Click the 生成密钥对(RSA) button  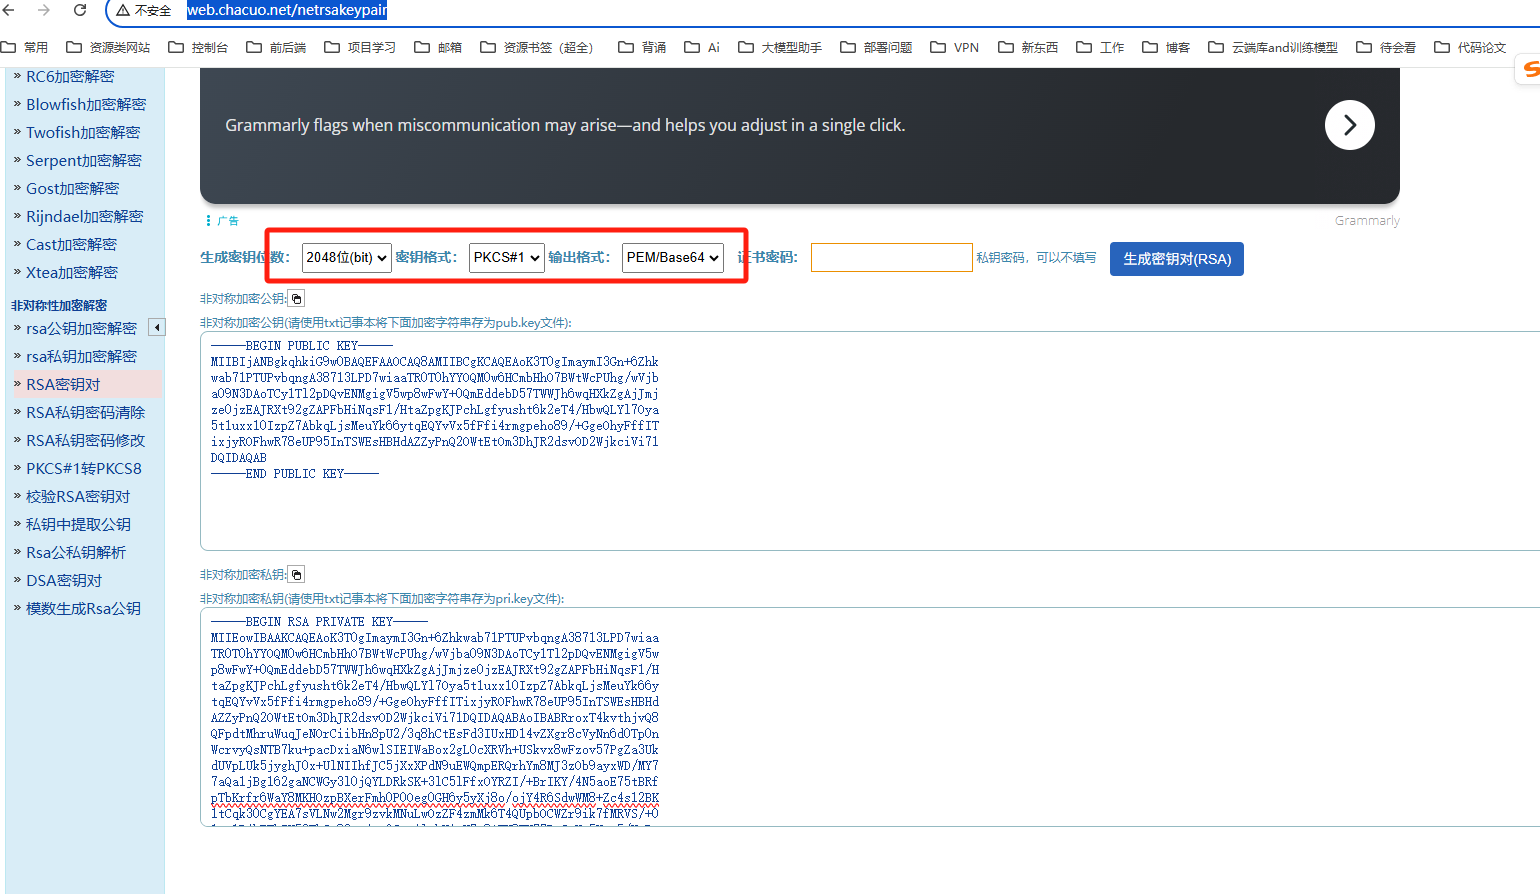(x=1176, y=258)
